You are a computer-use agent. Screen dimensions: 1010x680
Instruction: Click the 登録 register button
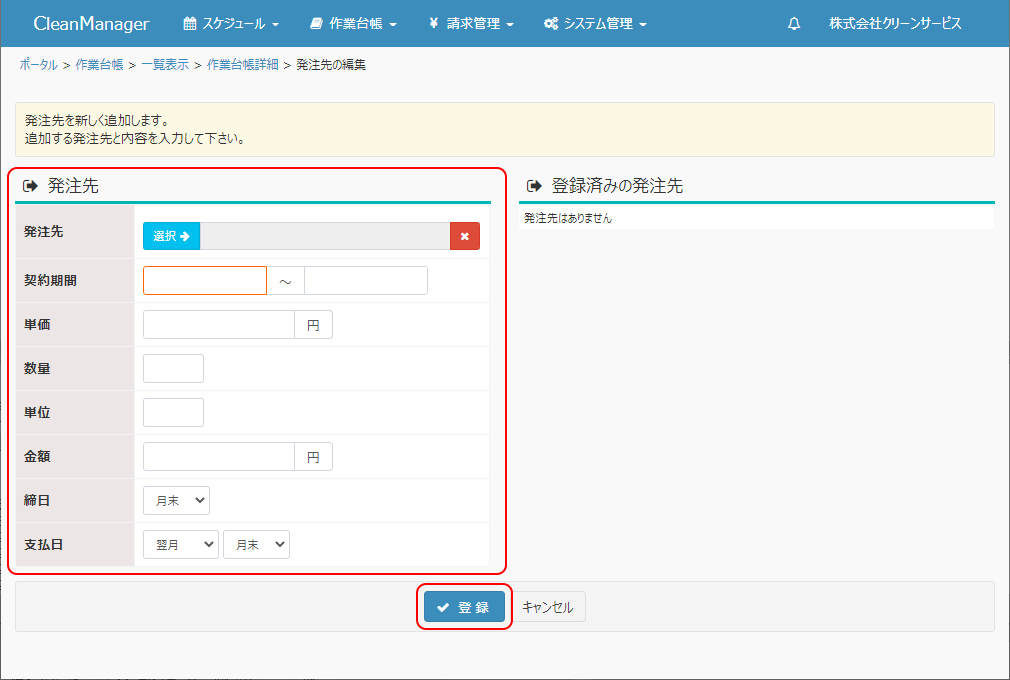tap(464, 607)
